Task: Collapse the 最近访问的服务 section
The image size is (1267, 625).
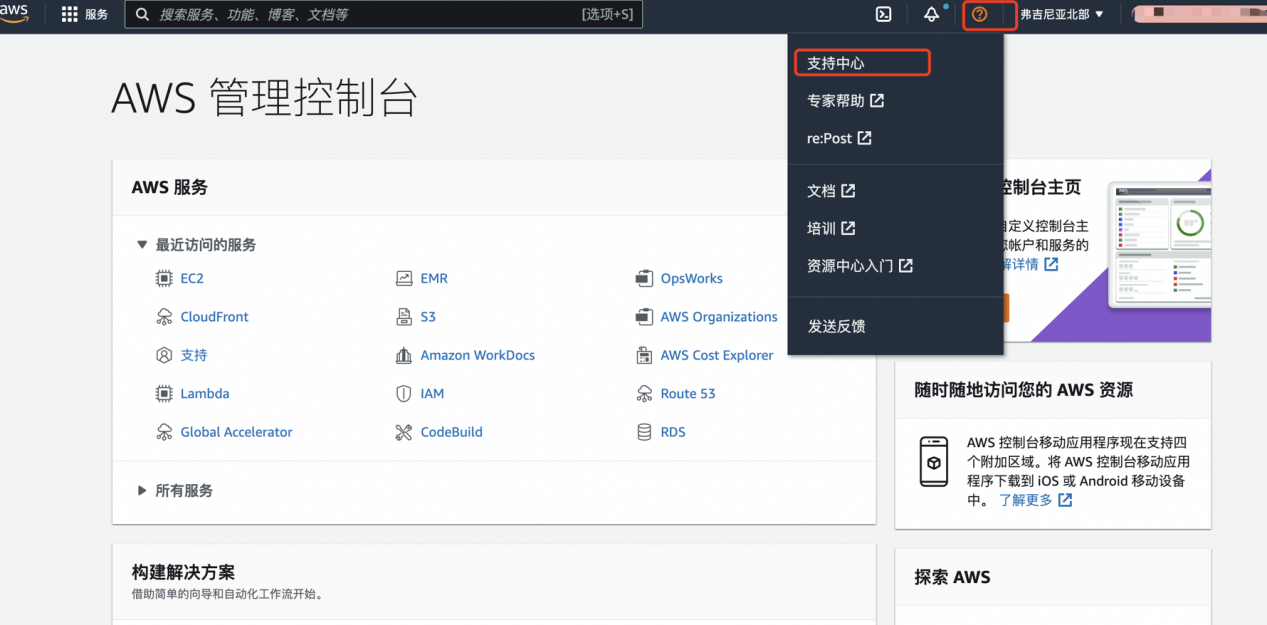Action: [x=142, y=245]
